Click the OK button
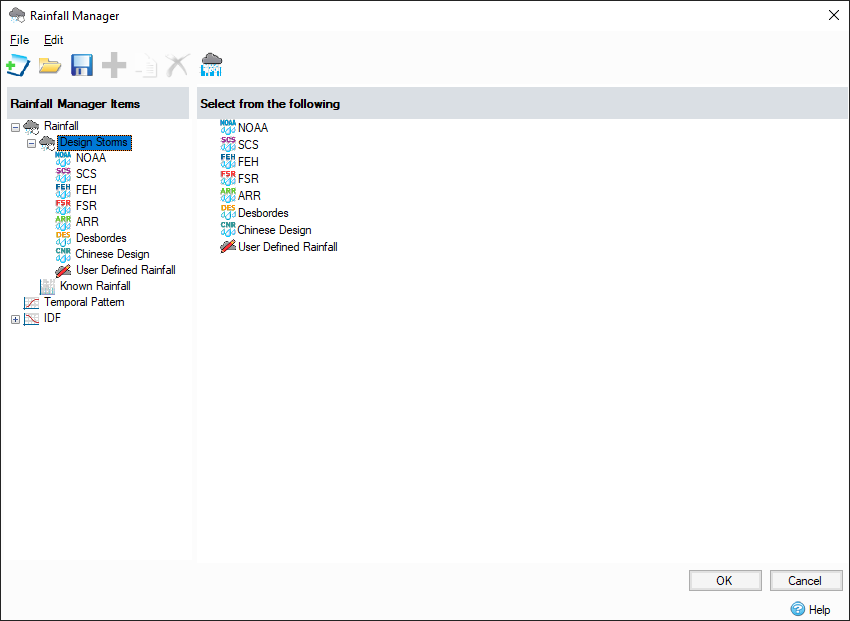 [725, 580]
